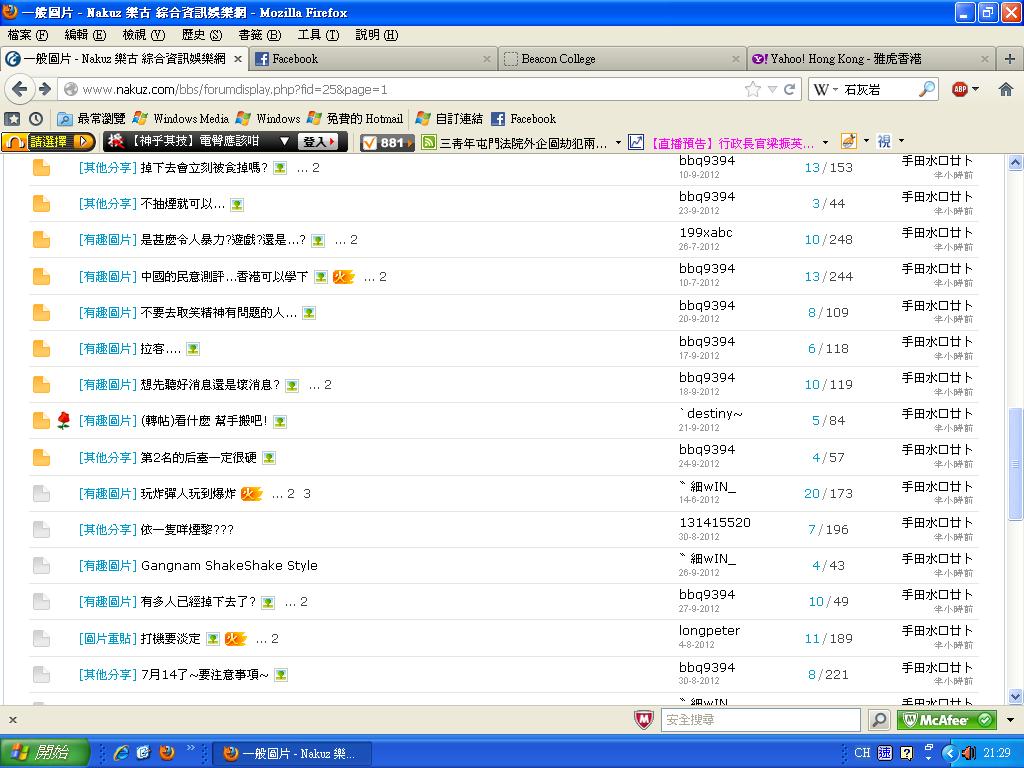Image resolution: width=1024 pixels, height=768 pixels.
Task: Expand the 直播預告 dropdown arrow
Action: coord(825,142)
